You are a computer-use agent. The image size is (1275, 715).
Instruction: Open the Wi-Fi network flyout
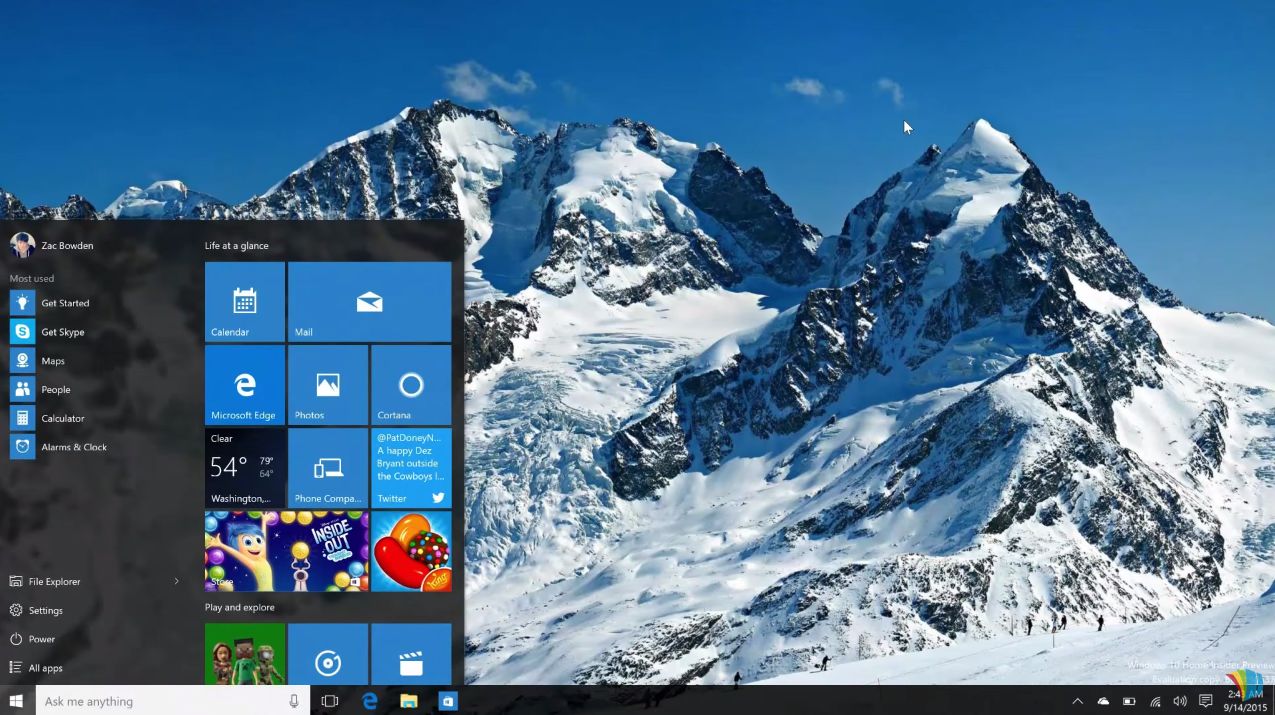[1155, 701]
